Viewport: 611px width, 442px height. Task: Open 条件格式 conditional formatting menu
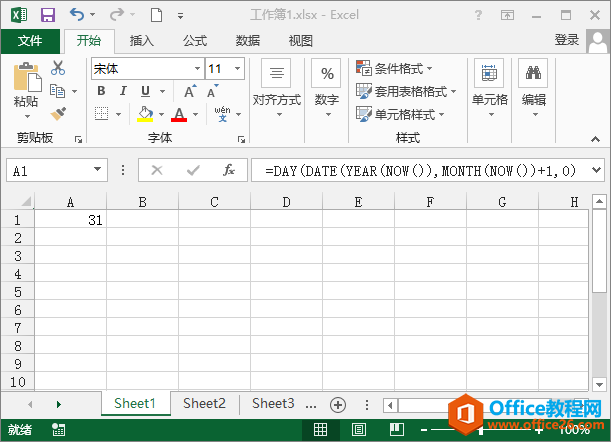coord(394,69)
